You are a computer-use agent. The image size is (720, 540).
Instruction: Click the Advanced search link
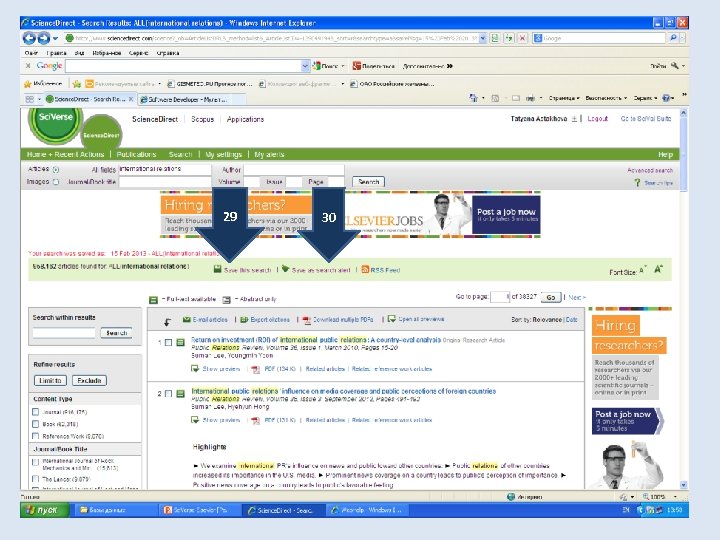tap(650, 170)
